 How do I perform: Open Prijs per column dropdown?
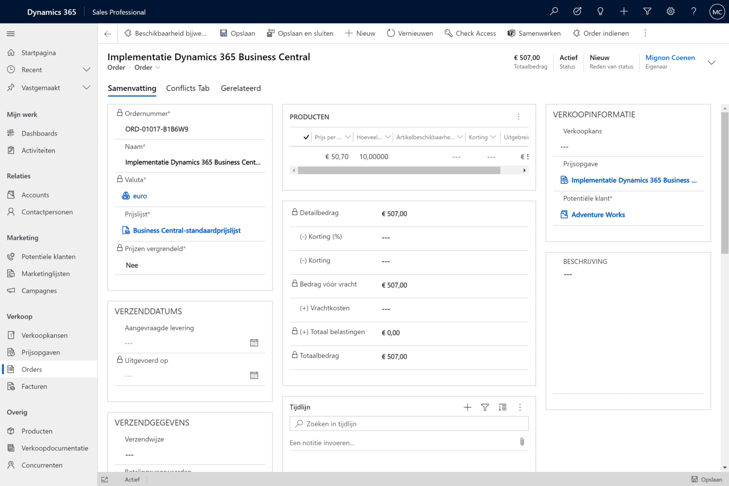348,137
